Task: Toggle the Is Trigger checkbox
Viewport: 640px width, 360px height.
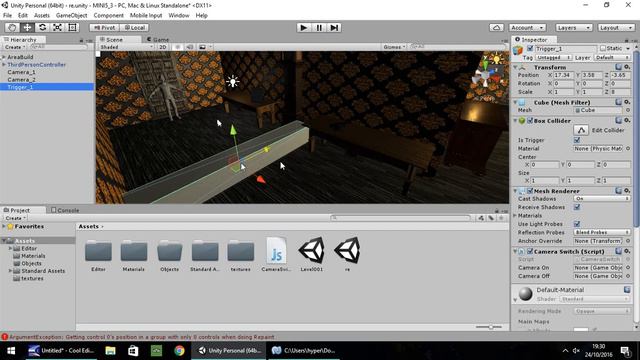Action: [x=577, y=140]
